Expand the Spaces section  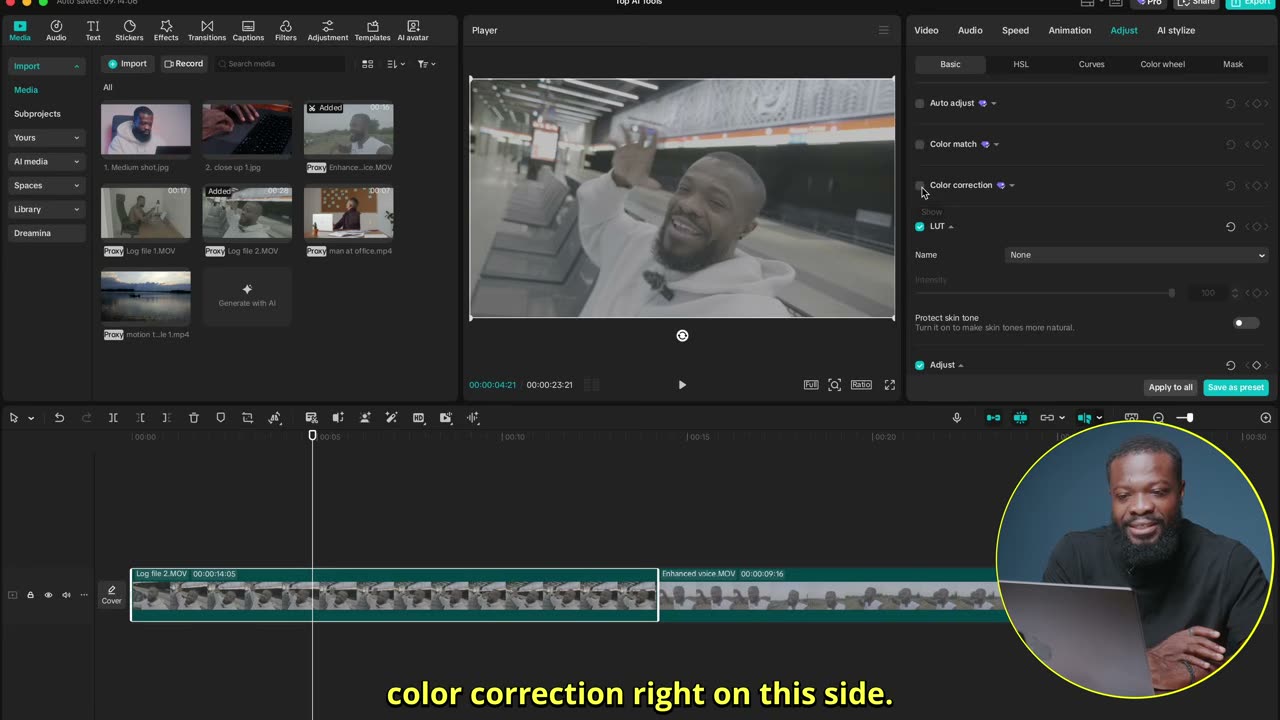[x=46, y=185]
